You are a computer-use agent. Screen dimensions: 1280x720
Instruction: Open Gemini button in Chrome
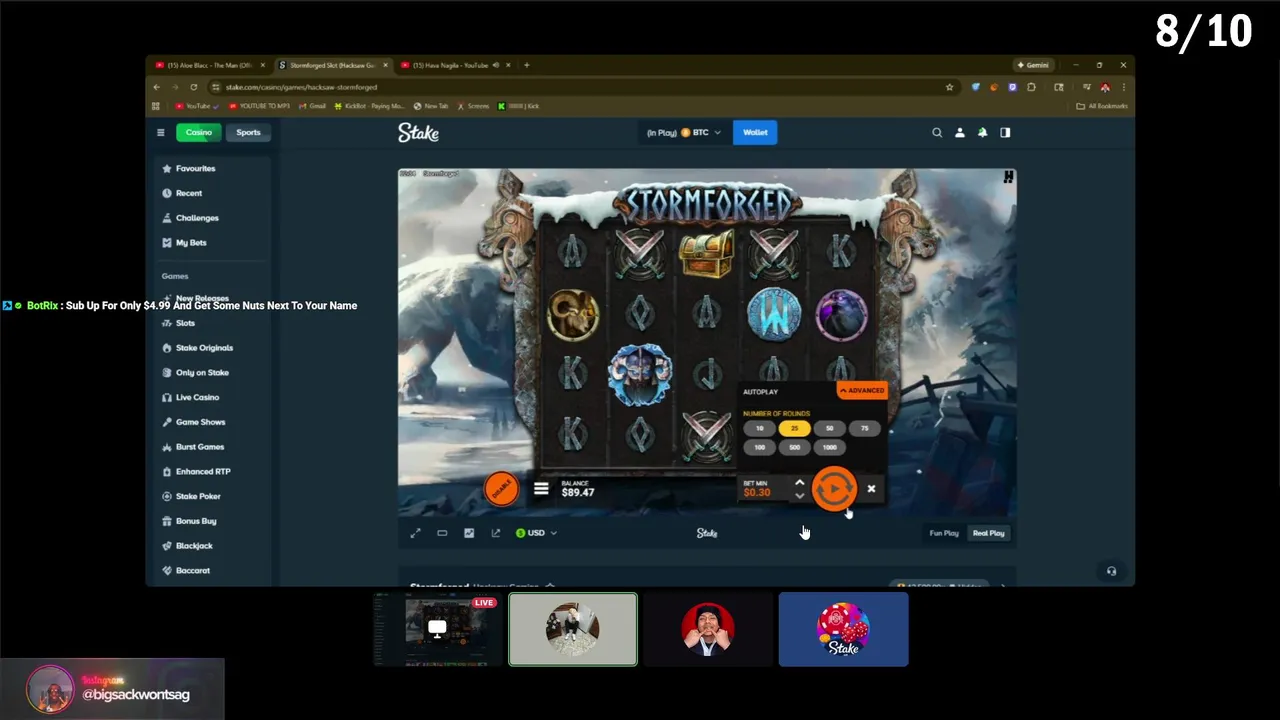click(1033, 65)
